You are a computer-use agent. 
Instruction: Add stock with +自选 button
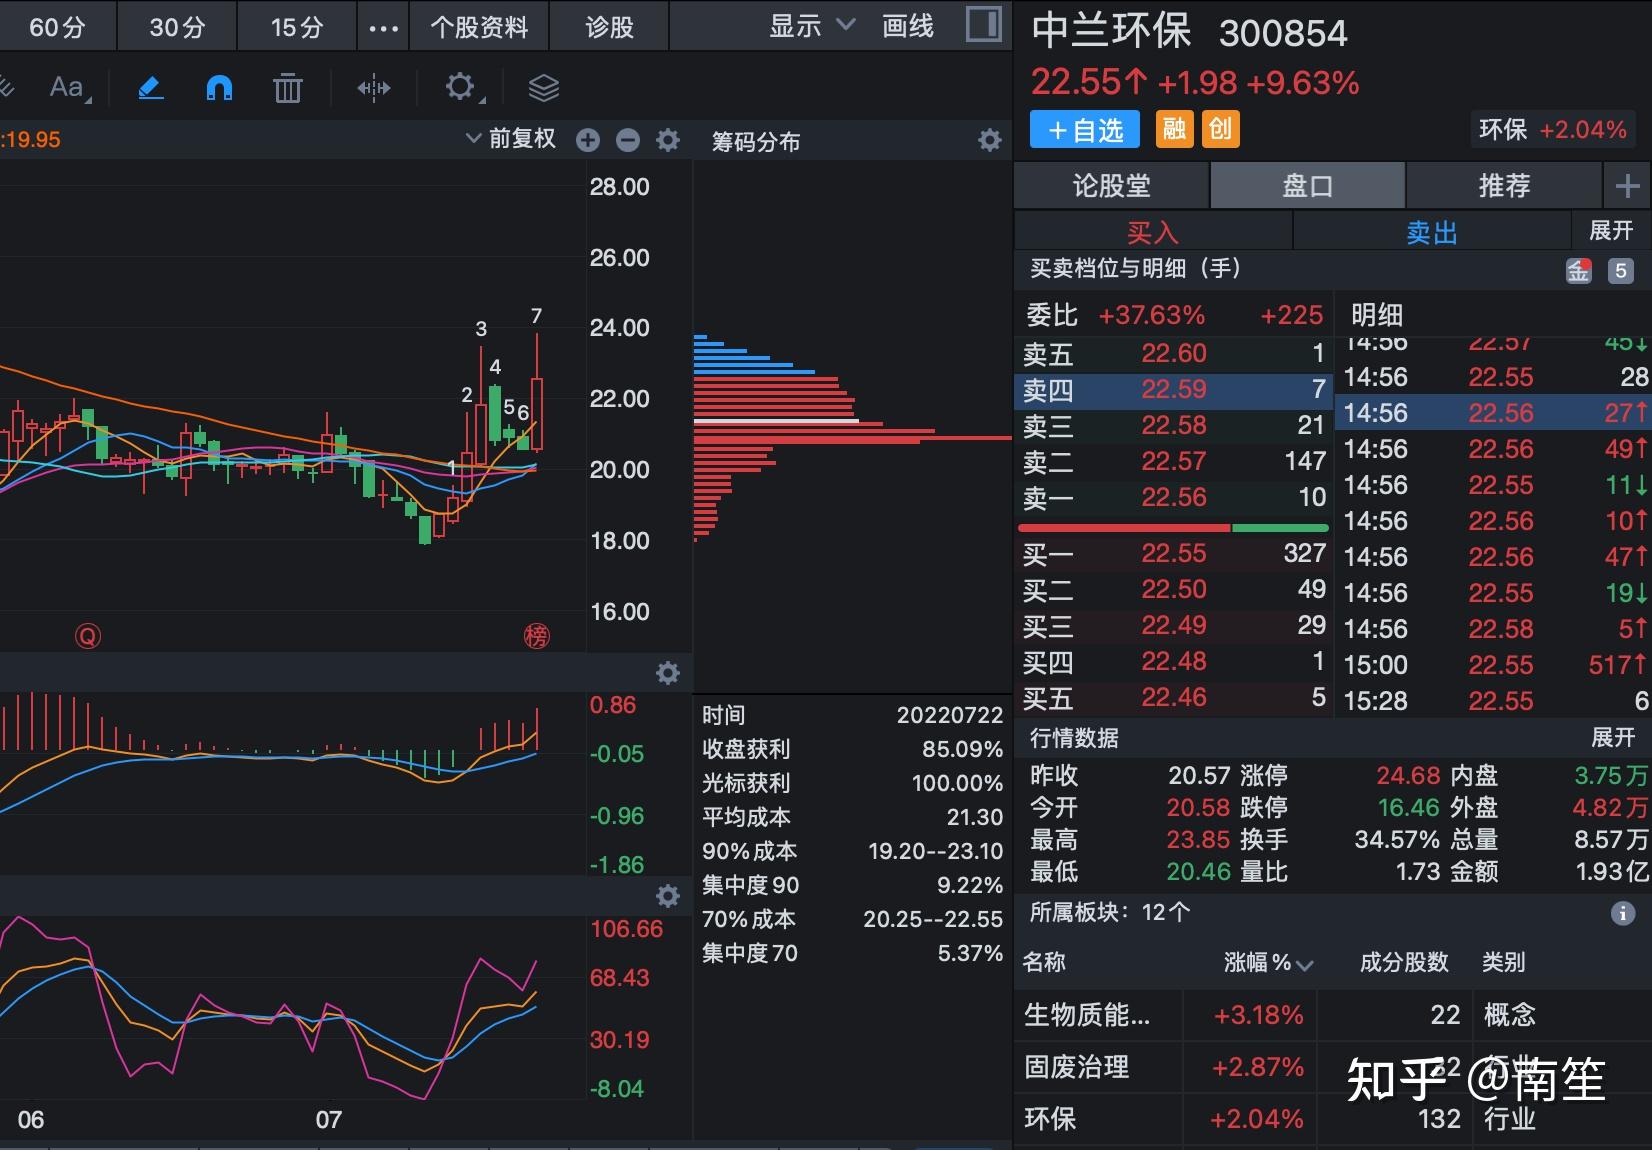[1085, 130]
